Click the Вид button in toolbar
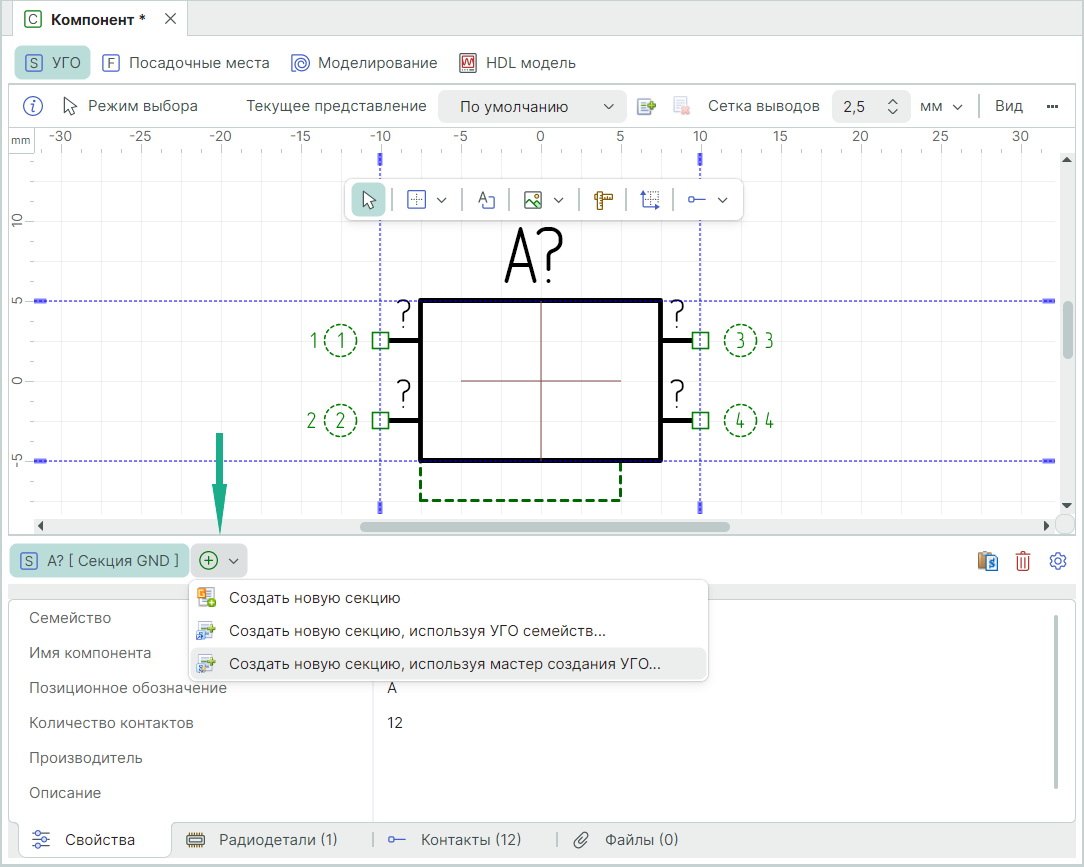Image resolution: width=1084 pixels, height=867 pixels. point(1008,106)
